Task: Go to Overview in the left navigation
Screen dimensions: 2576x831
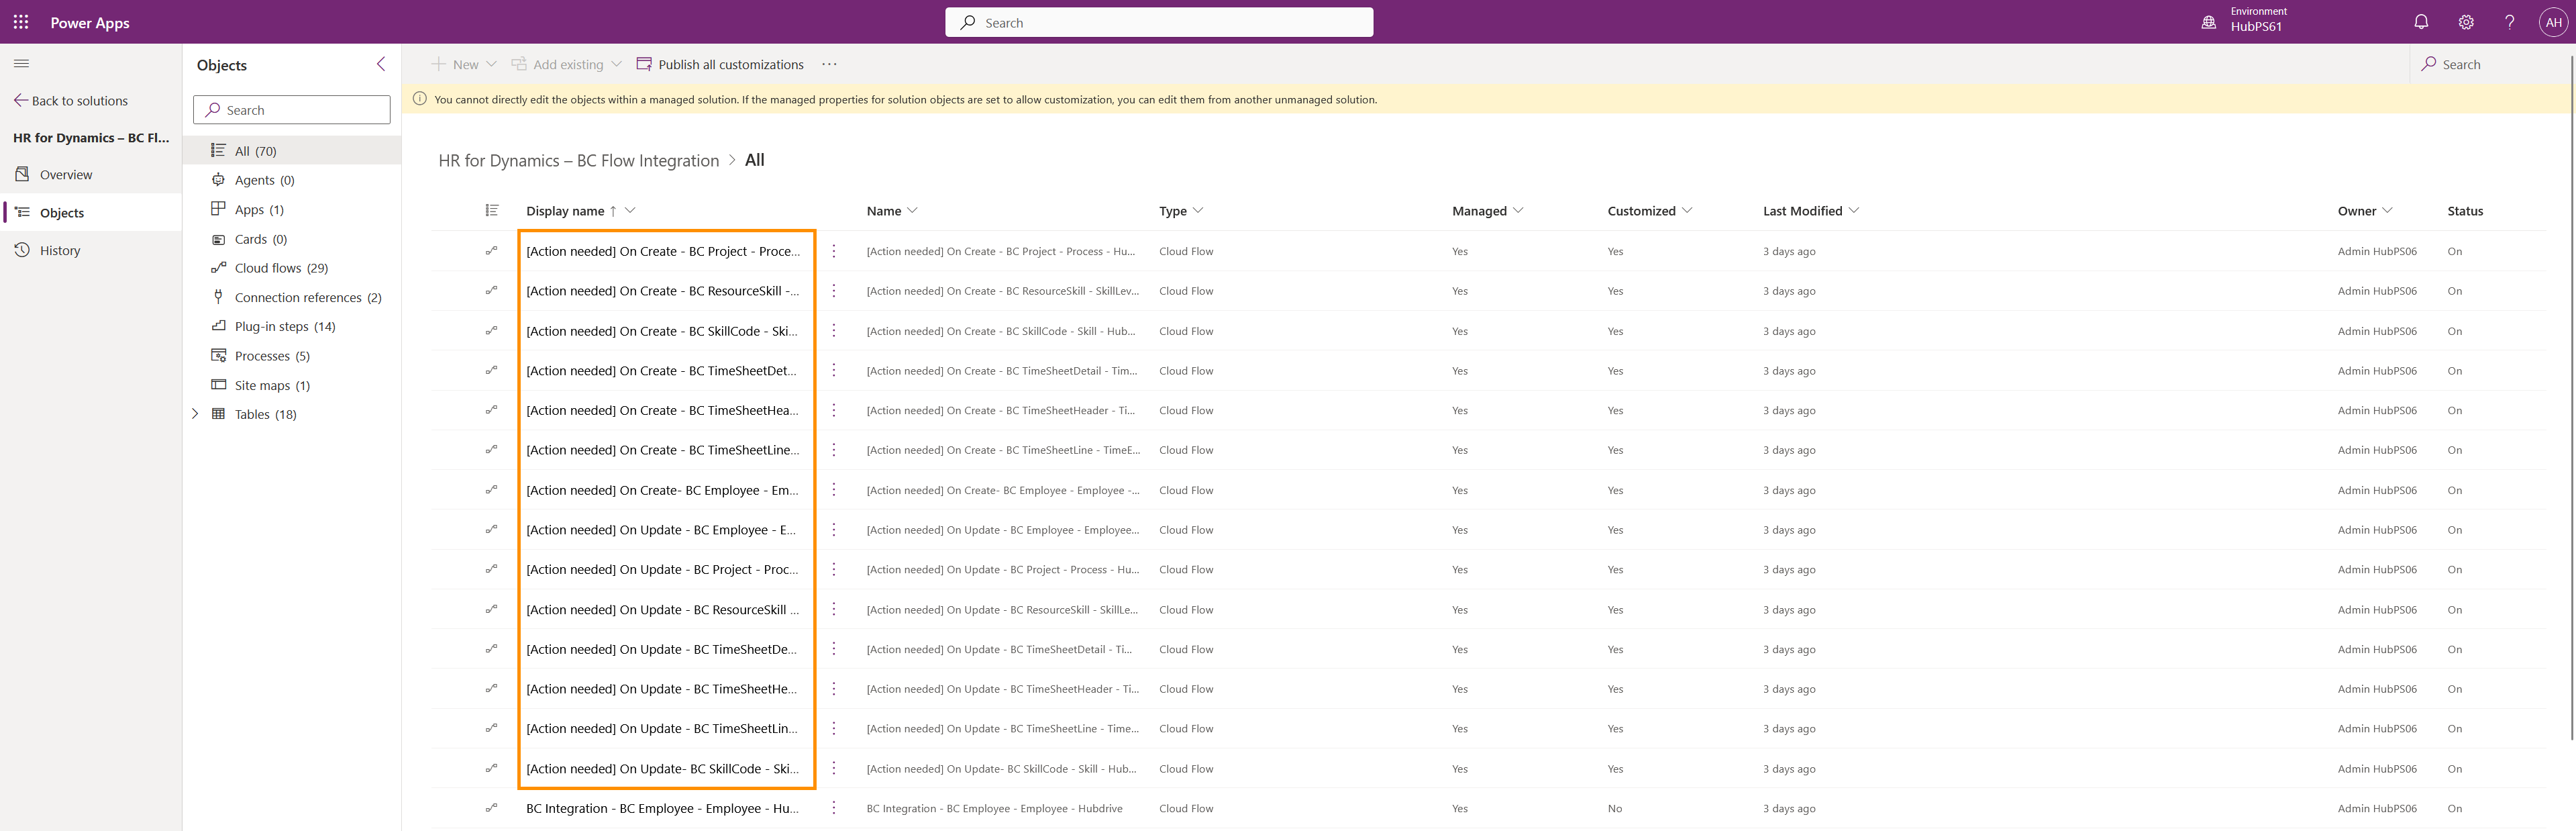Action: point(91,174)
